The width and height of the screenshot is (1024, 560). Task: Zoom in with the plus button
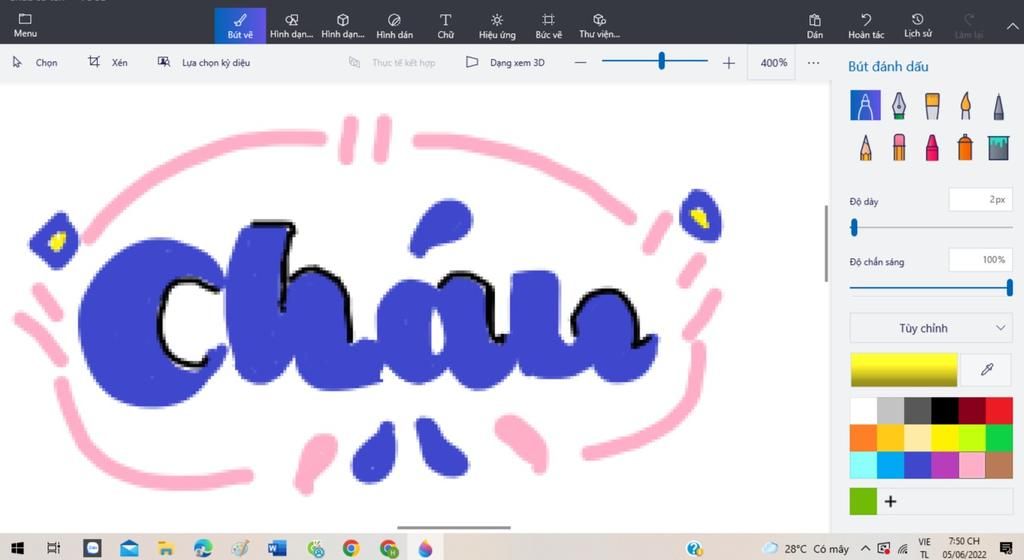point(729,63)
